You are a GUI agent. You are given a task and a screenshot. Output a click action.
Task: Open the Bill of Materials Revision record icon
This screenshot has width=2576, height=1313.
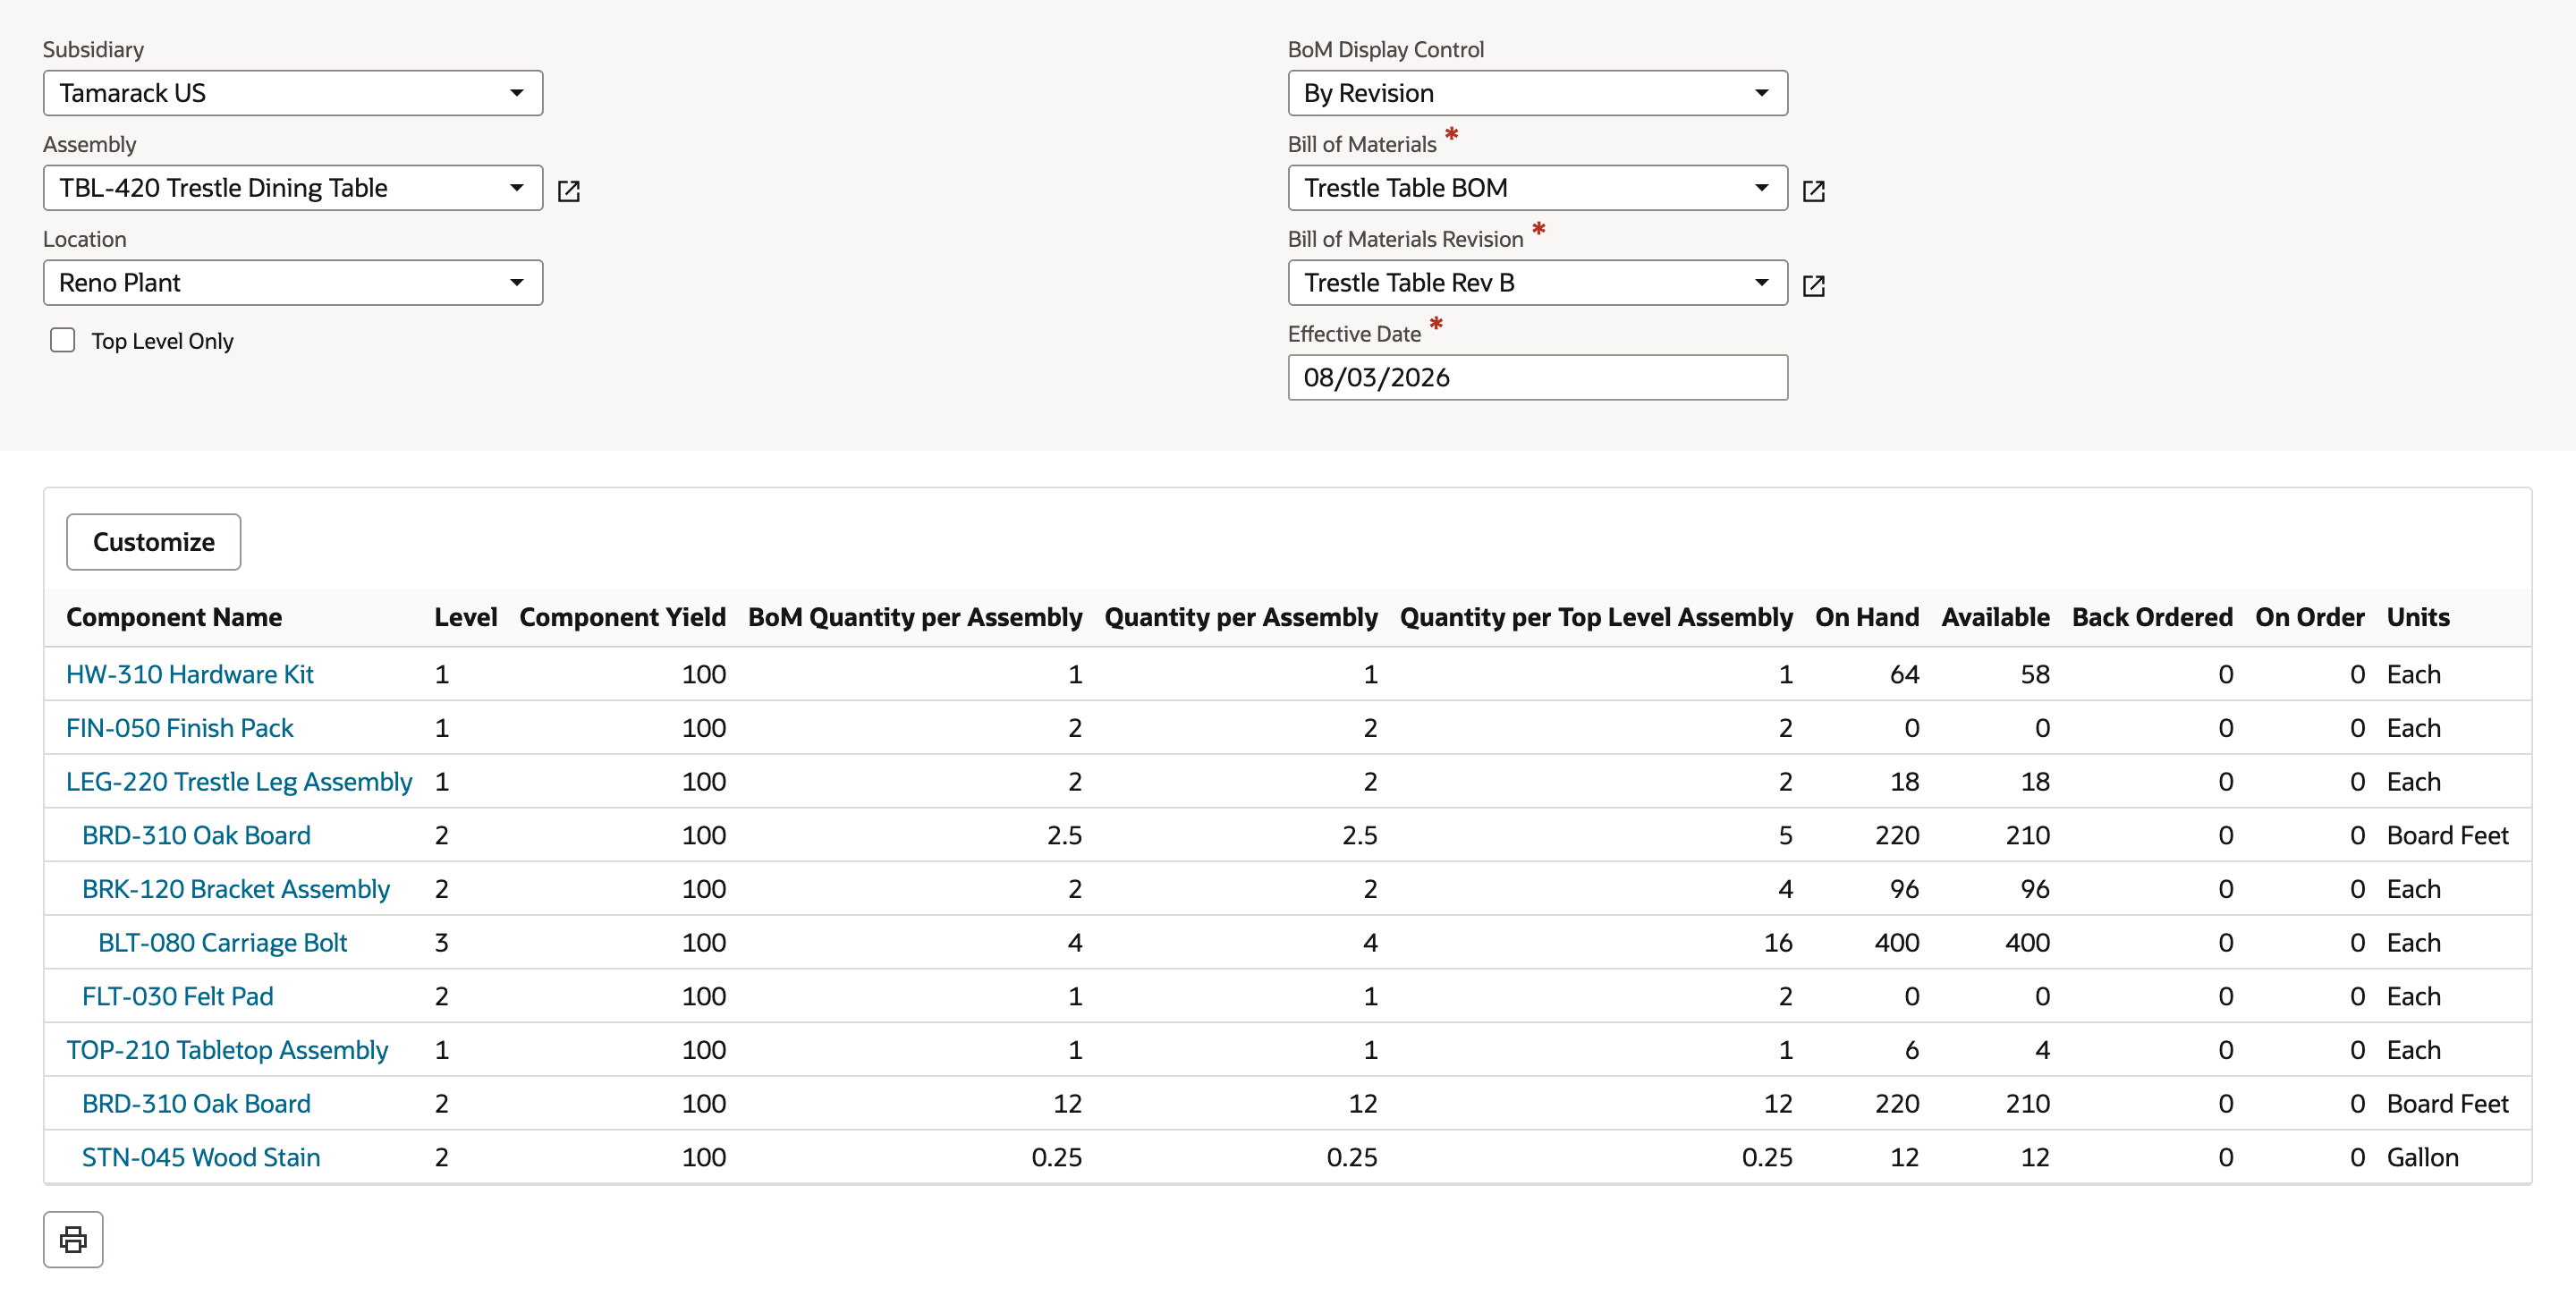pyautogui.click(x=1813, y=285)
